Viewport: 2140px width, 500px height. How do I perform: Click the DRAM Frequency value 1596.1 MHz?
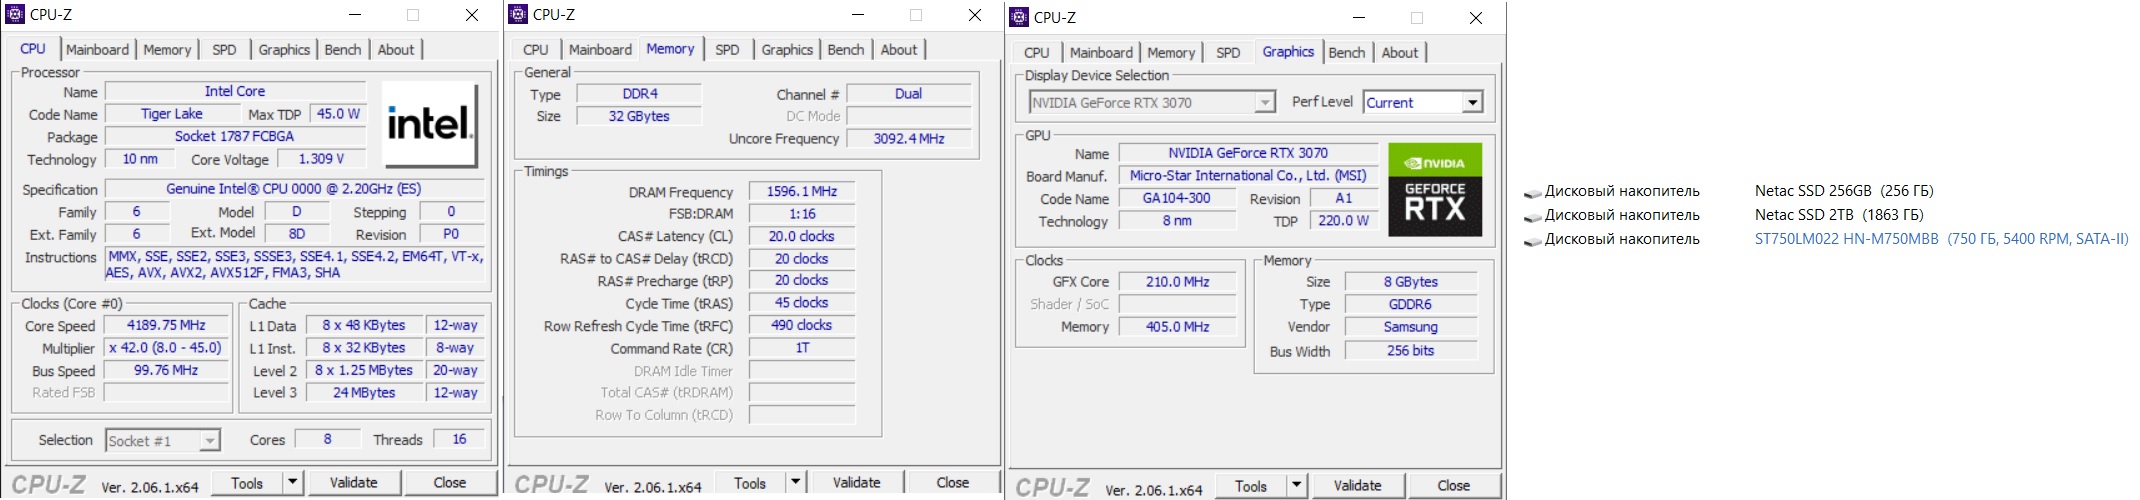pos(802,191)
